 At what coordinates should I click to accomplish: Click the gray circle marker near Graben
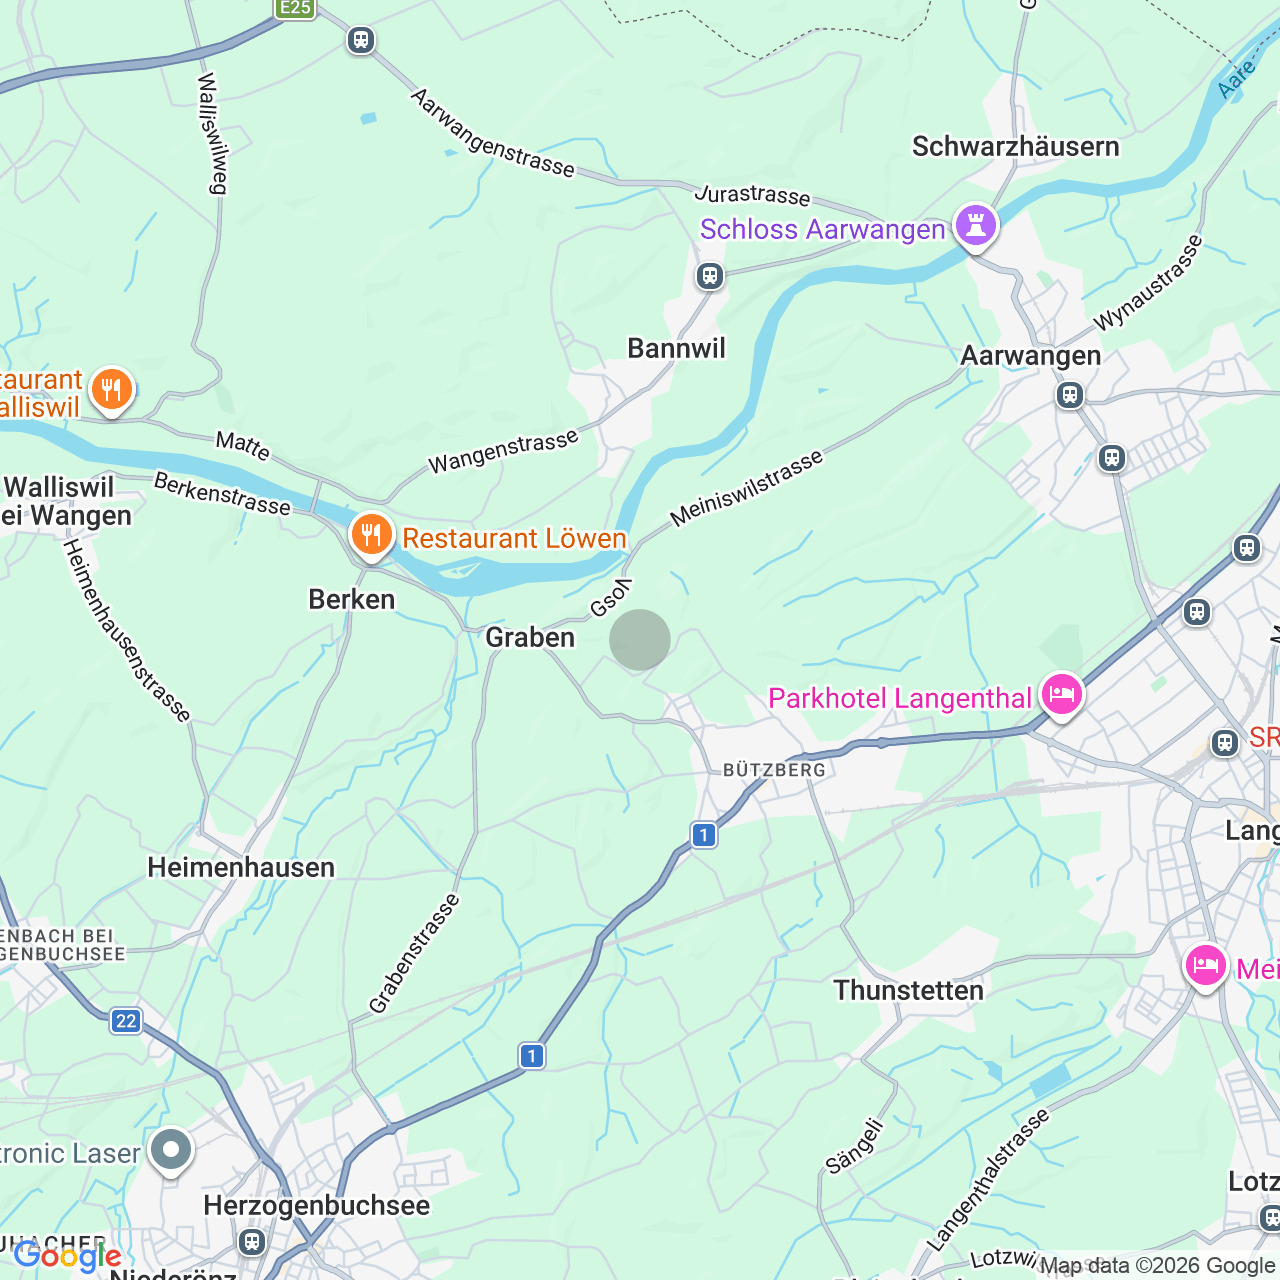point(640,640)
